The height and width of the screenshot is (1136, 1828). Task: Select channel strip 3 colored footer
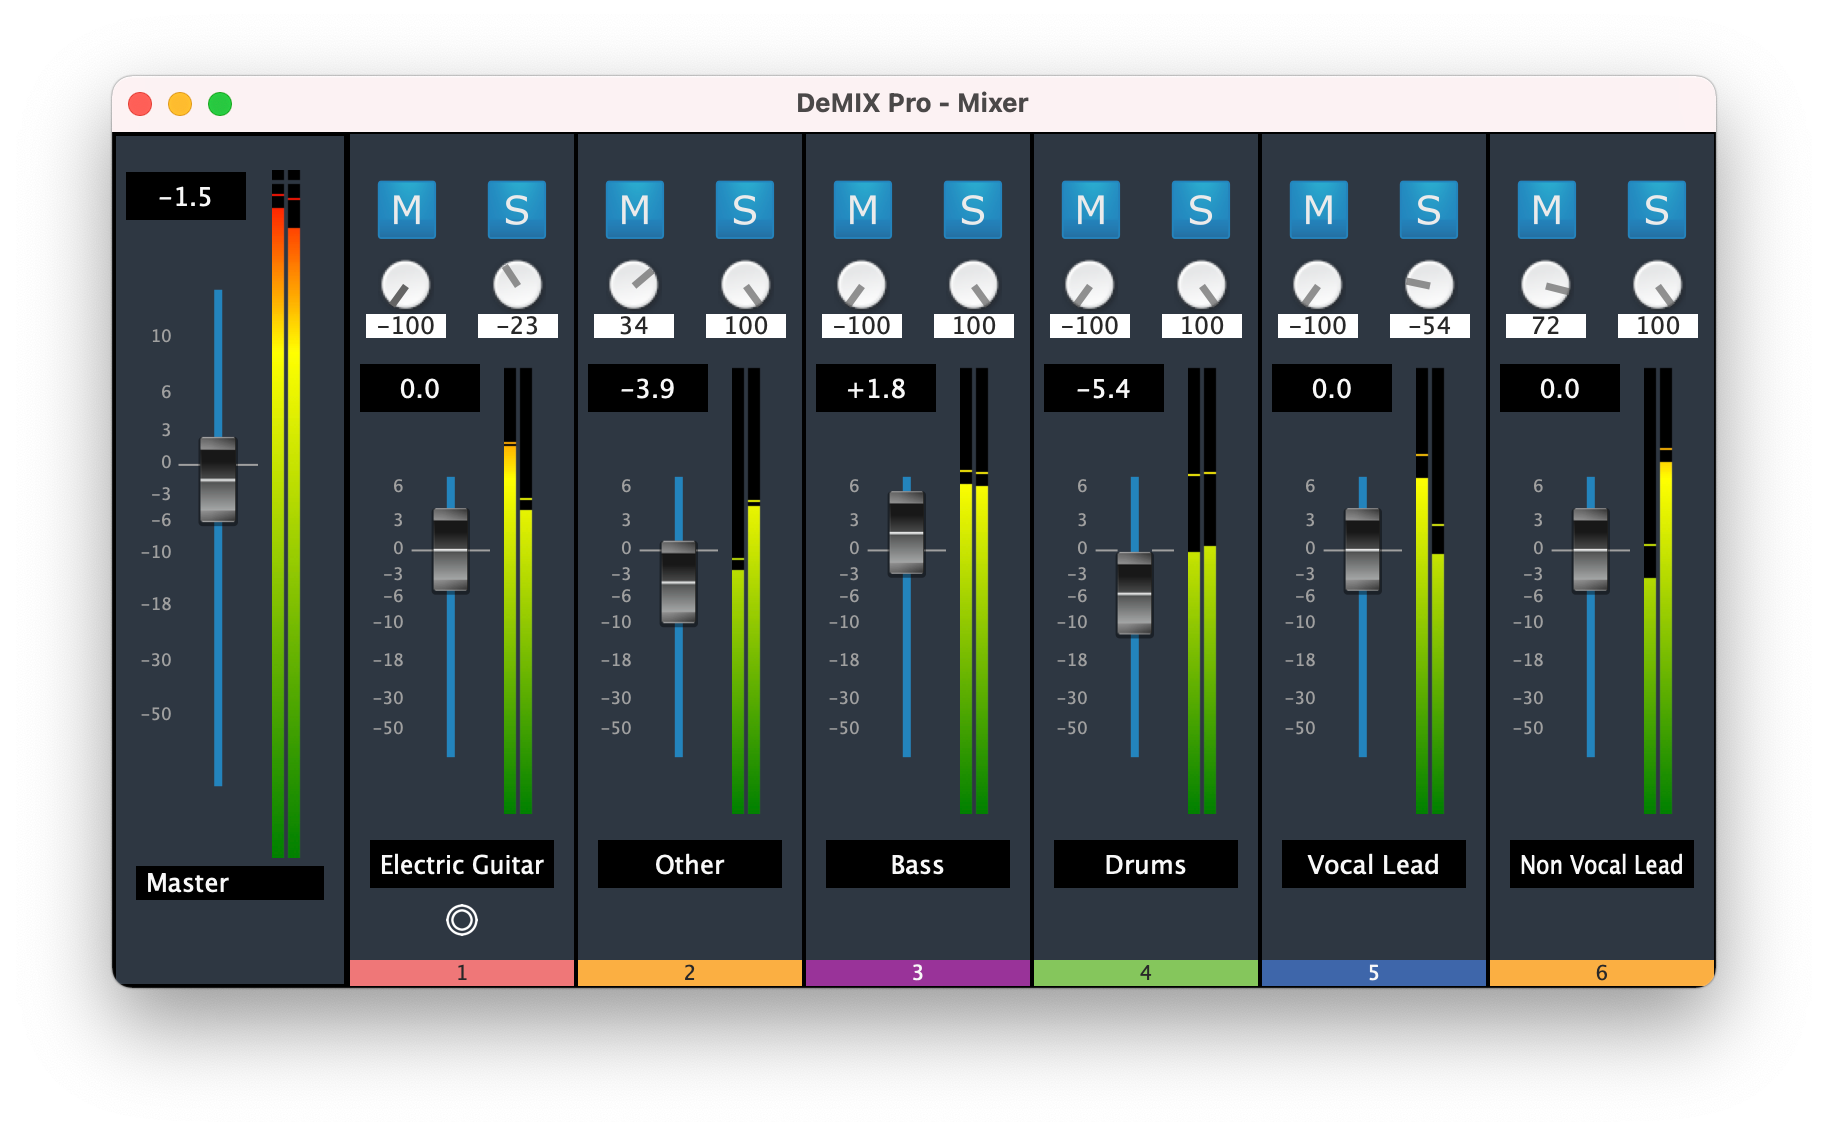point(917,970)
